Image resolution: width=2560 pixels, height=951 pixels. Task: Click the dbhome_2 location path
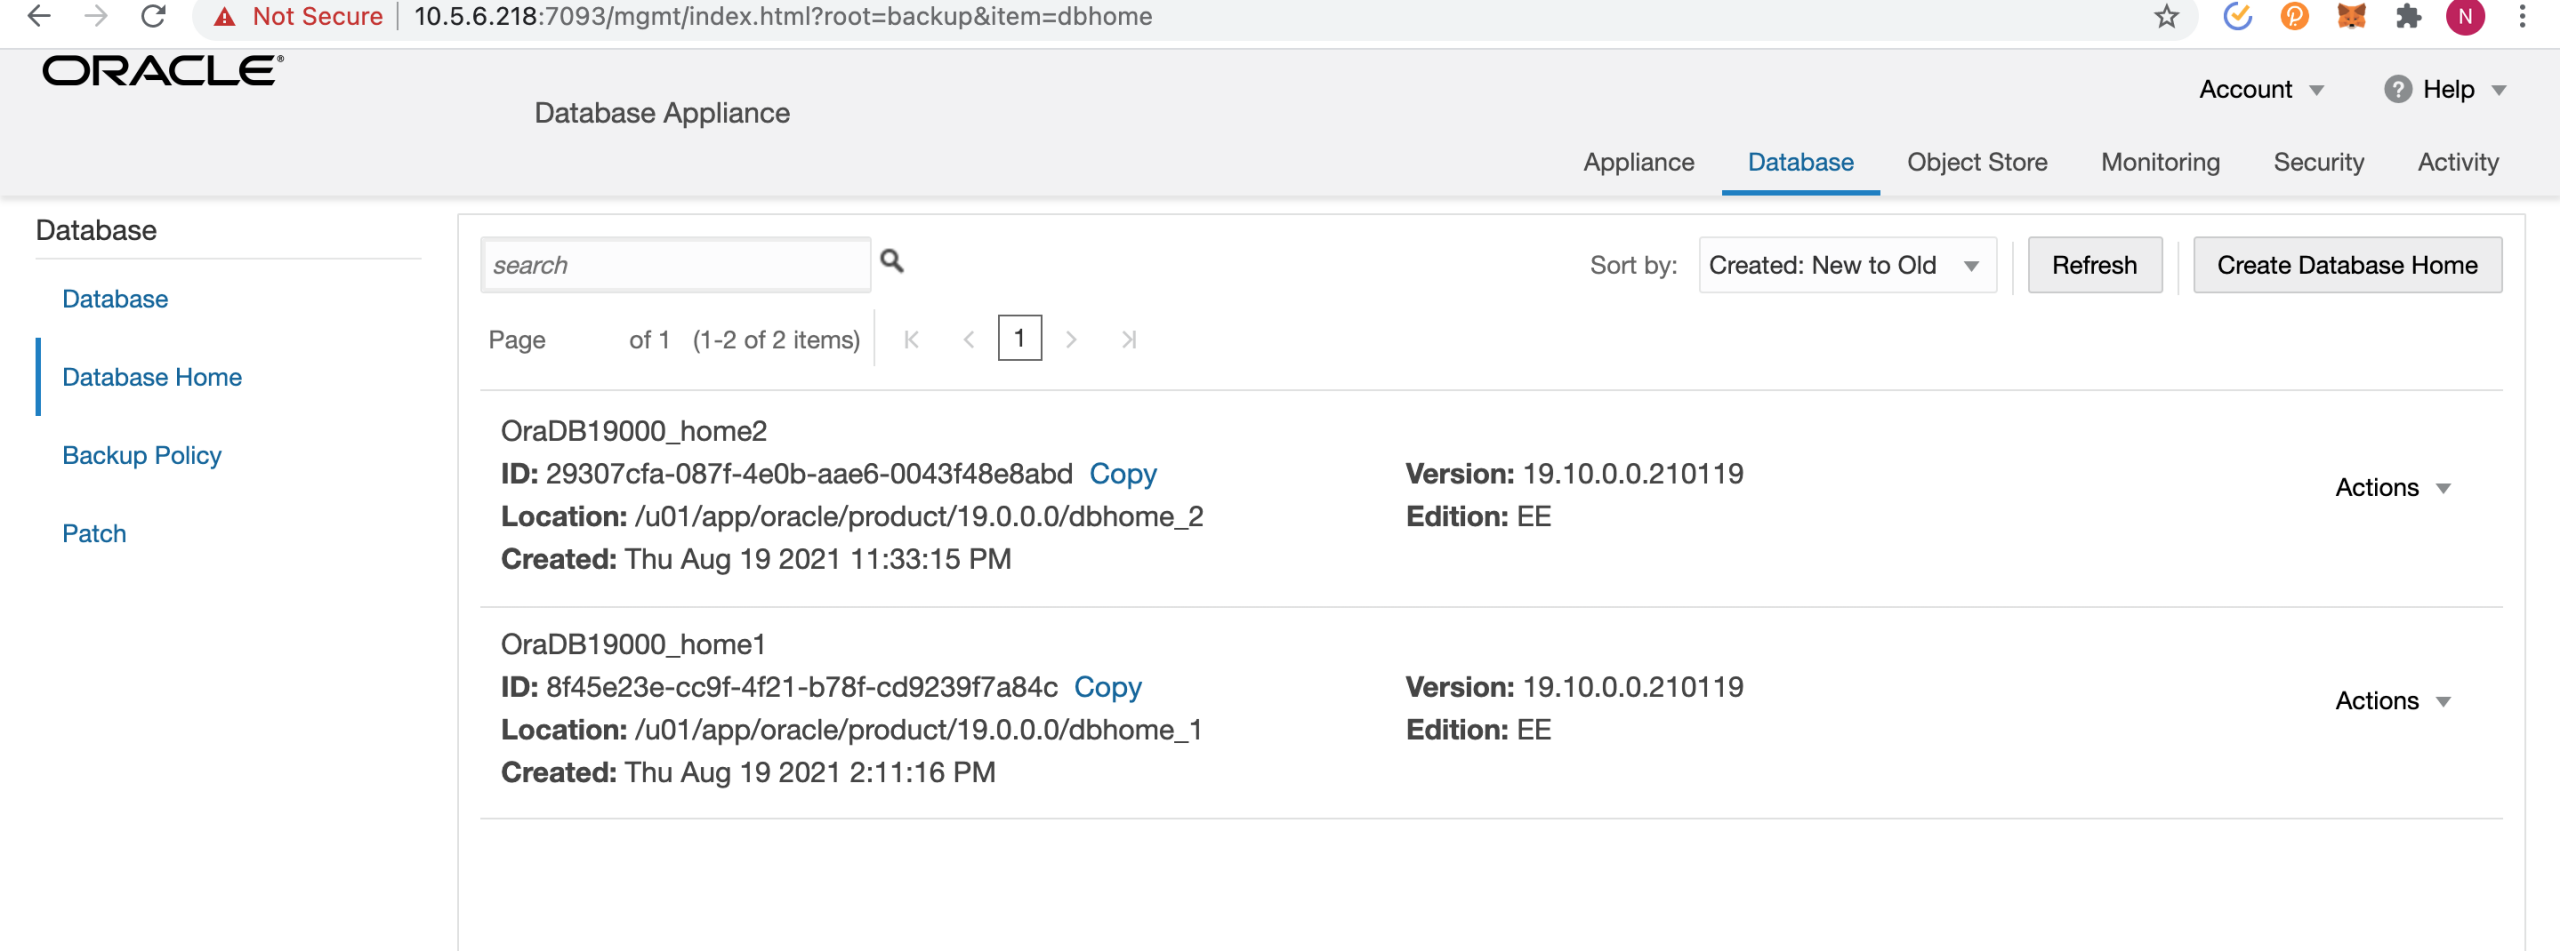click(x=919, y=517)
